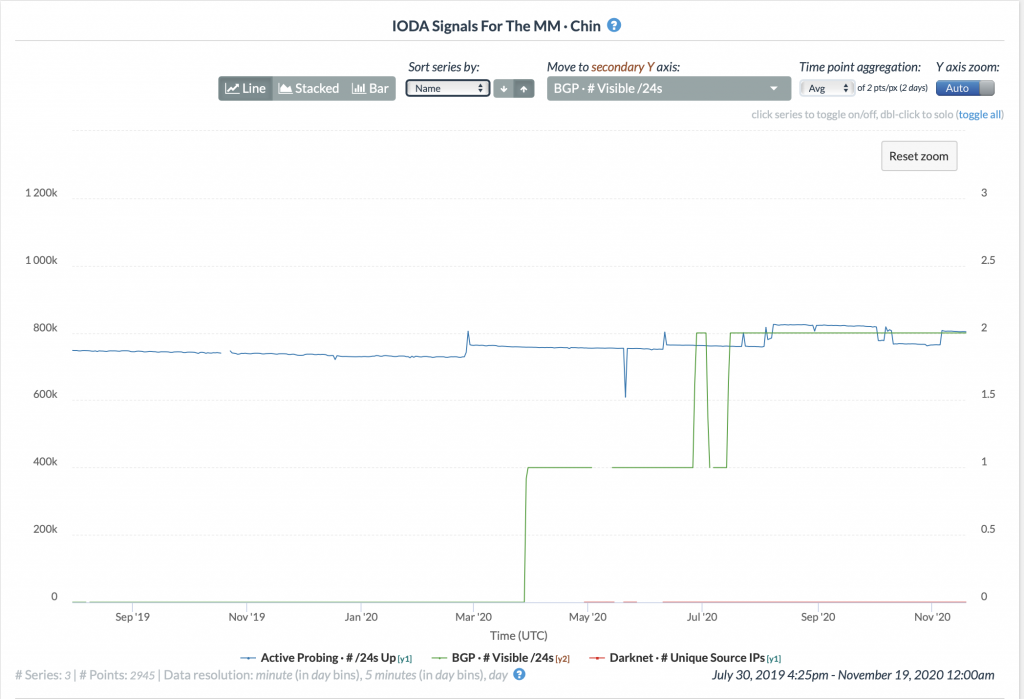
Task: Click the sharp dip on the blue line
Action: click(625, 396)
